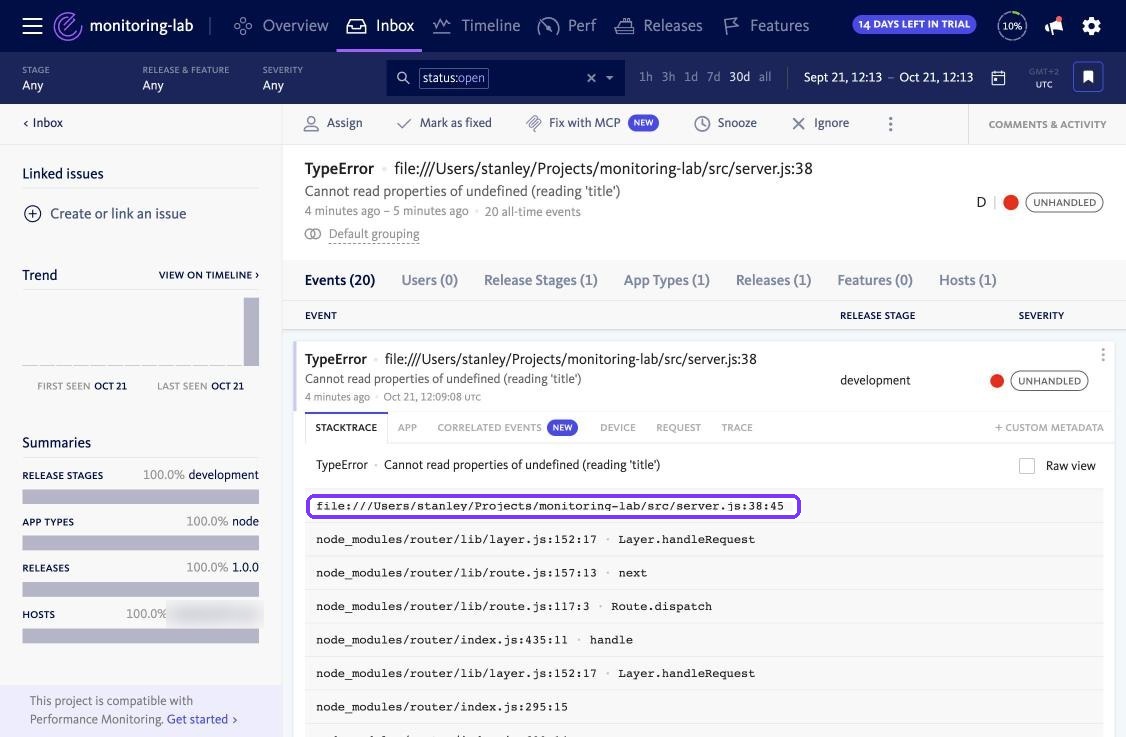Switch to the Releases (1) tab
1126x737 pixels.
click(773, 280)
